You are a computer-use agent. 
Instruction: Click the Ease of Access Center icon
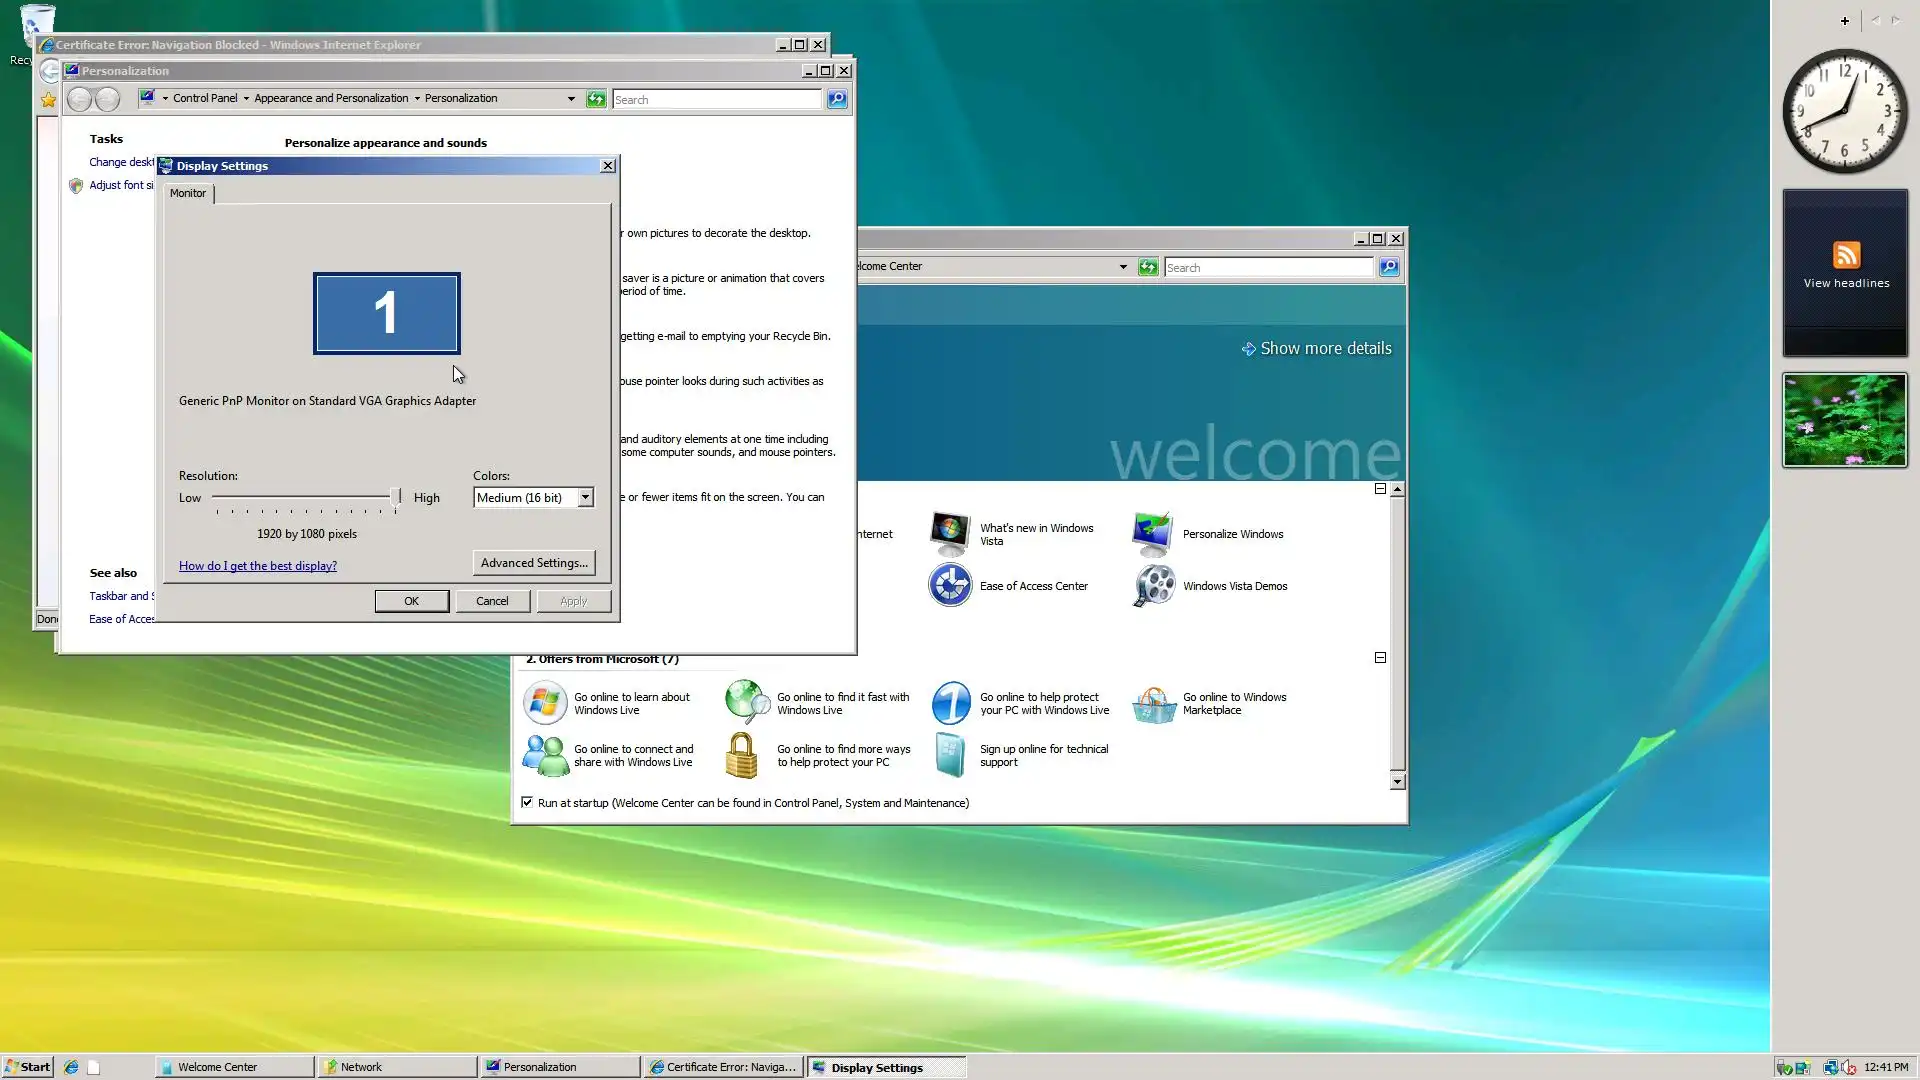point(949,586)
